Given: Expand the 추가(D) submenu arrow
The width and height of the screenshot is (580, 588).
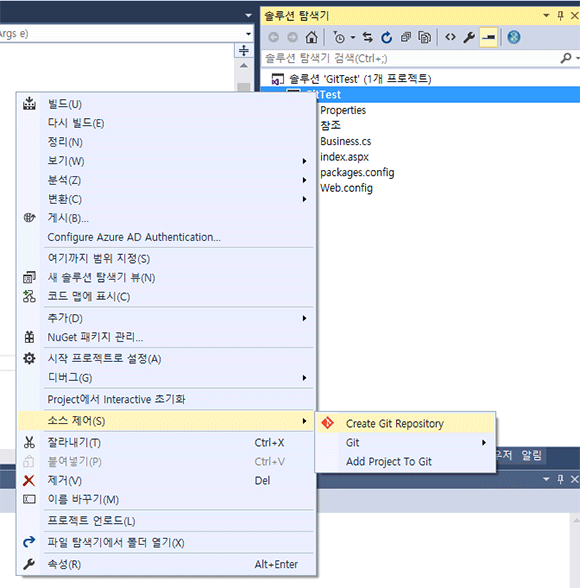Looking at the screenshot, I should click(x=304, y=318).
